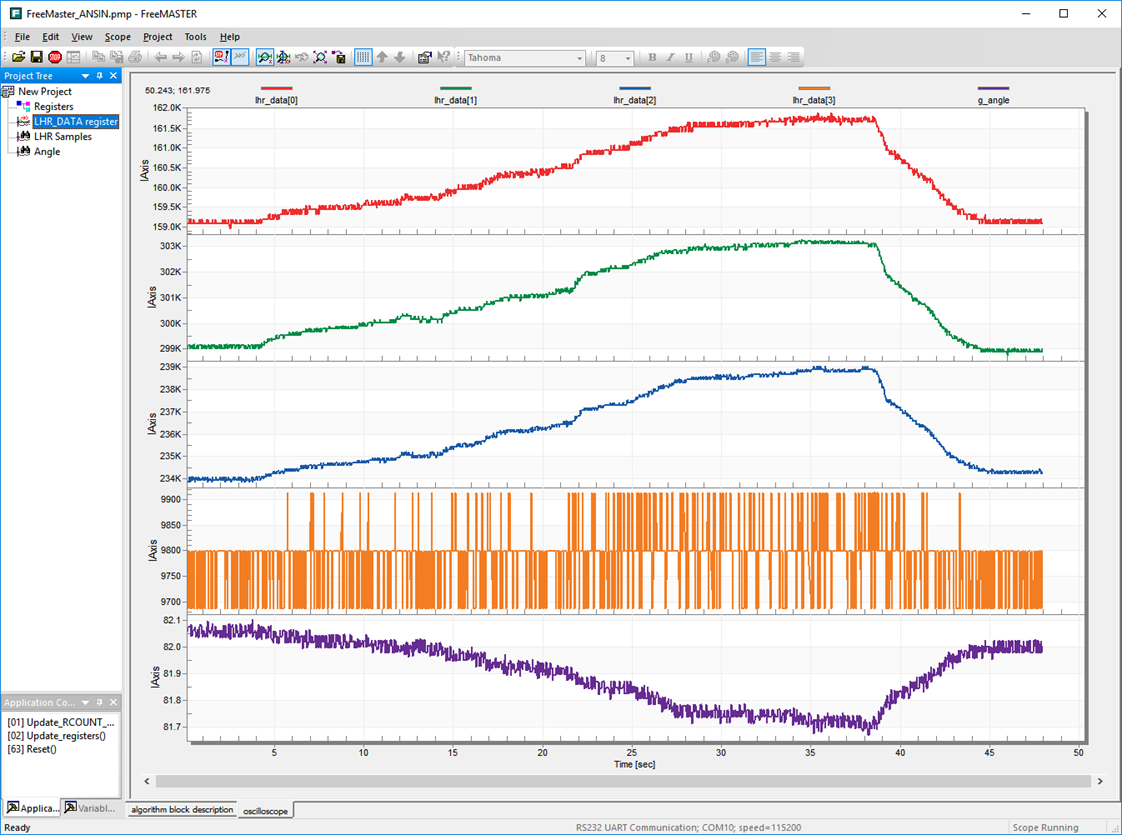Screen dimensions: 1122x835
Task: Click the move down arrow icon
Action: (x=400, y=57)
